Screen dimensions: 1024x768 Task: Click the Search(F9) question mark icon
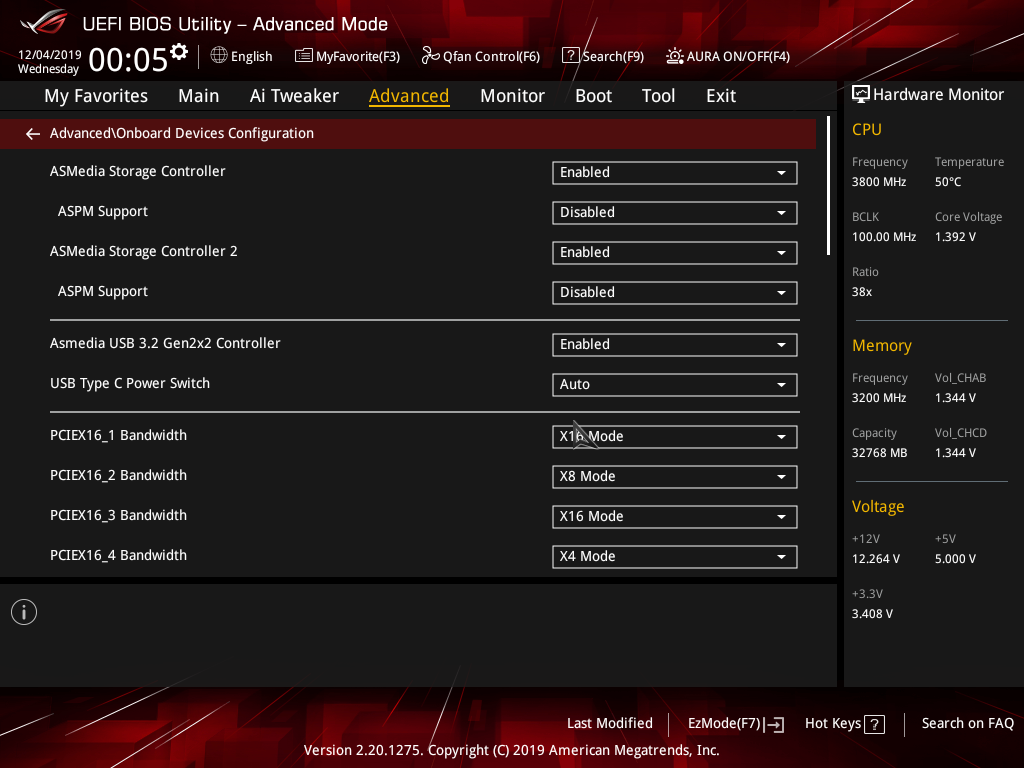click(x=570, y=56)
